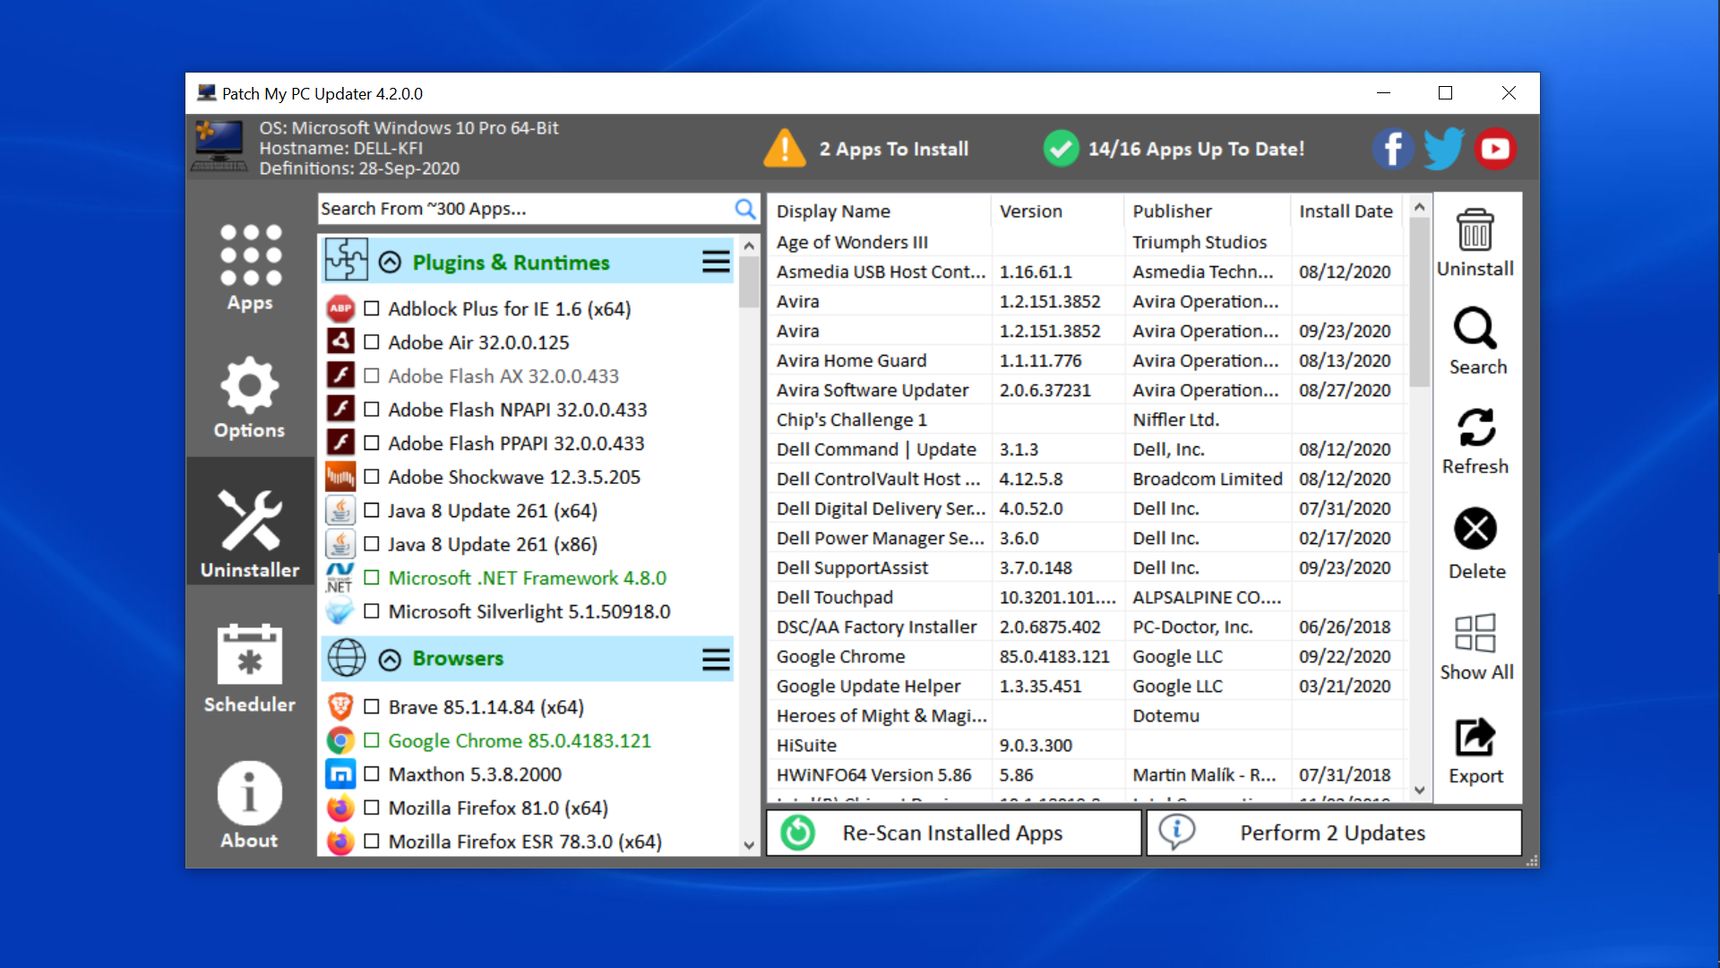1720x968 pixels.
Task: Select Chip's Challenge 1 row
Action: pos(1087,420)
